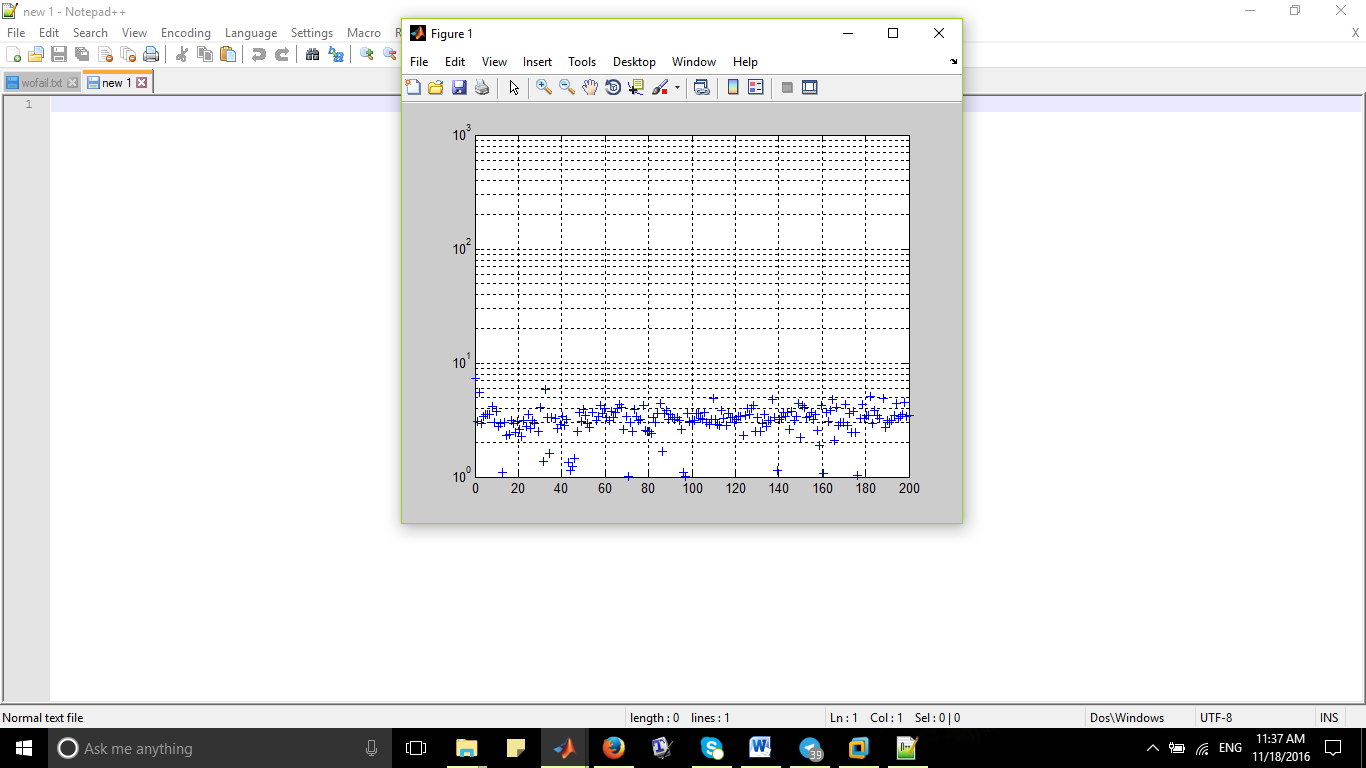Image resolution: width=1366 pixels, height=768 pixels.
Task: Click Notepad++ Cut scissors icon
Action: coord(182,55)
